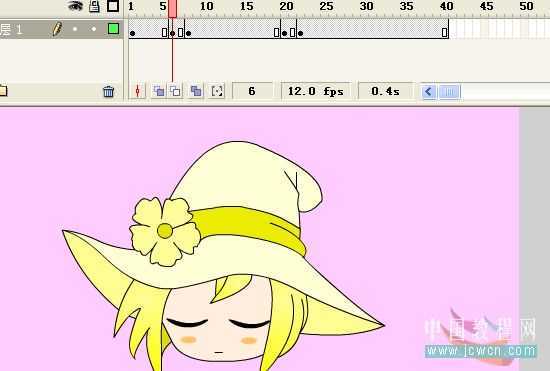Image resolution: width=550 pixels, height=371 pixels.
Task: Toggle visibility dot for layer 1
Action: point(75,29)
